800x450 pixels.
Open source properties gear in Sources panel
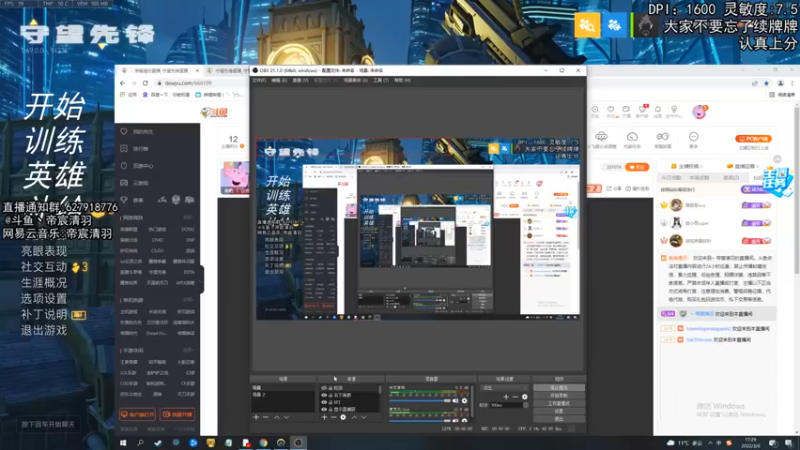[343, 417]
